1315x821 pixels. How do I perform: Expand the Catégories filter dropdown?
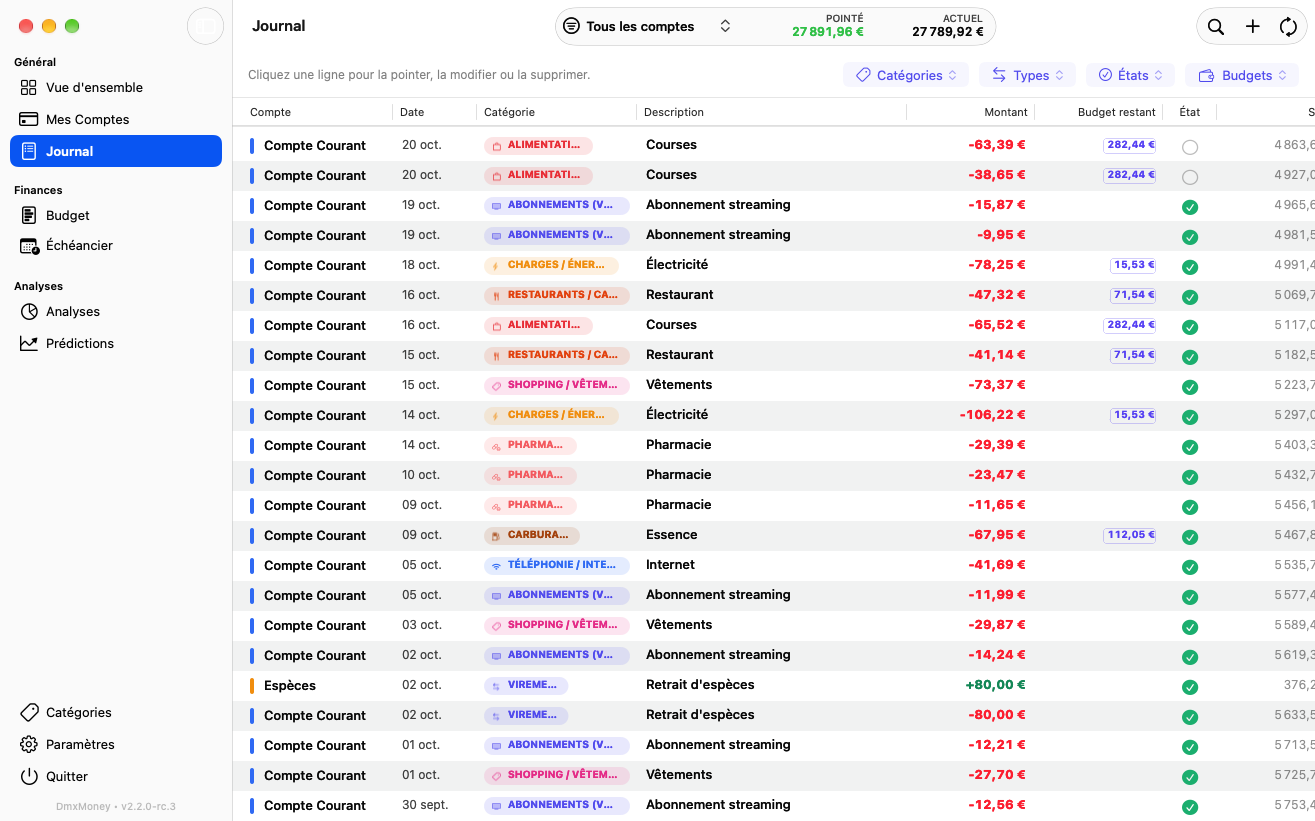907,75
